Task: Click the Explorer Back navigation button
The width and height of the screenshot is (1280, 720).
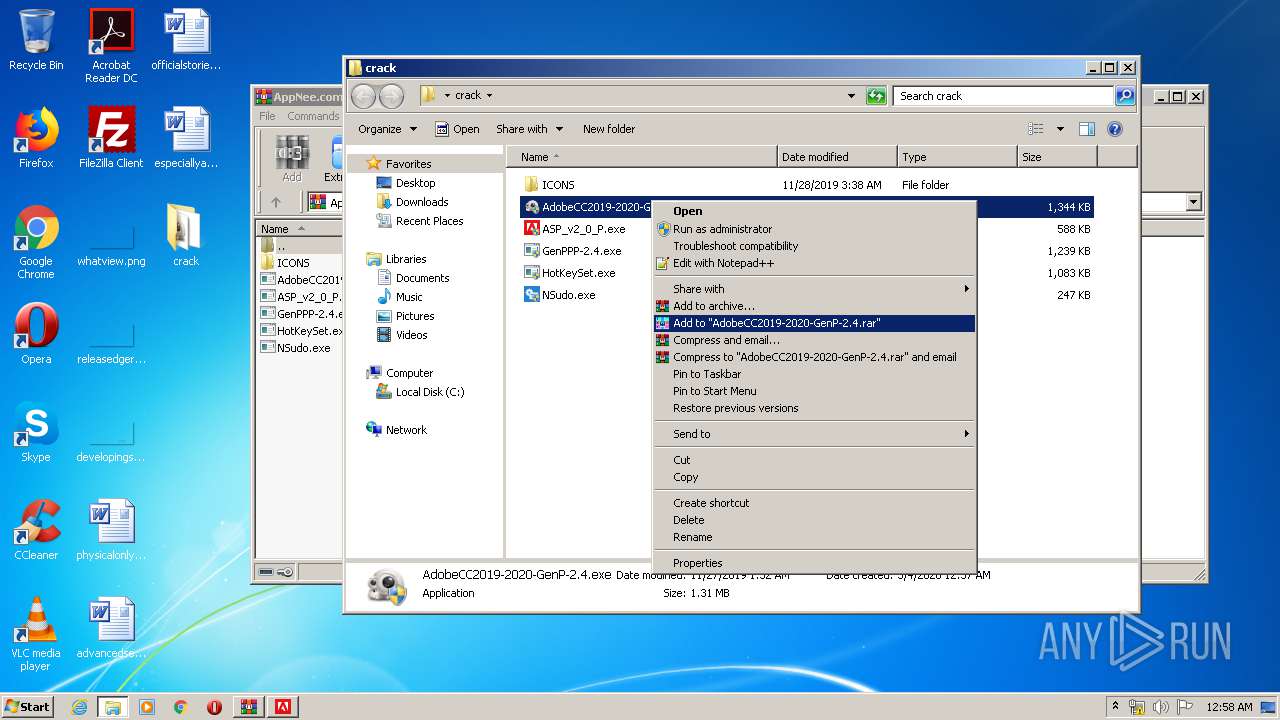Action: tap(363, 96)
